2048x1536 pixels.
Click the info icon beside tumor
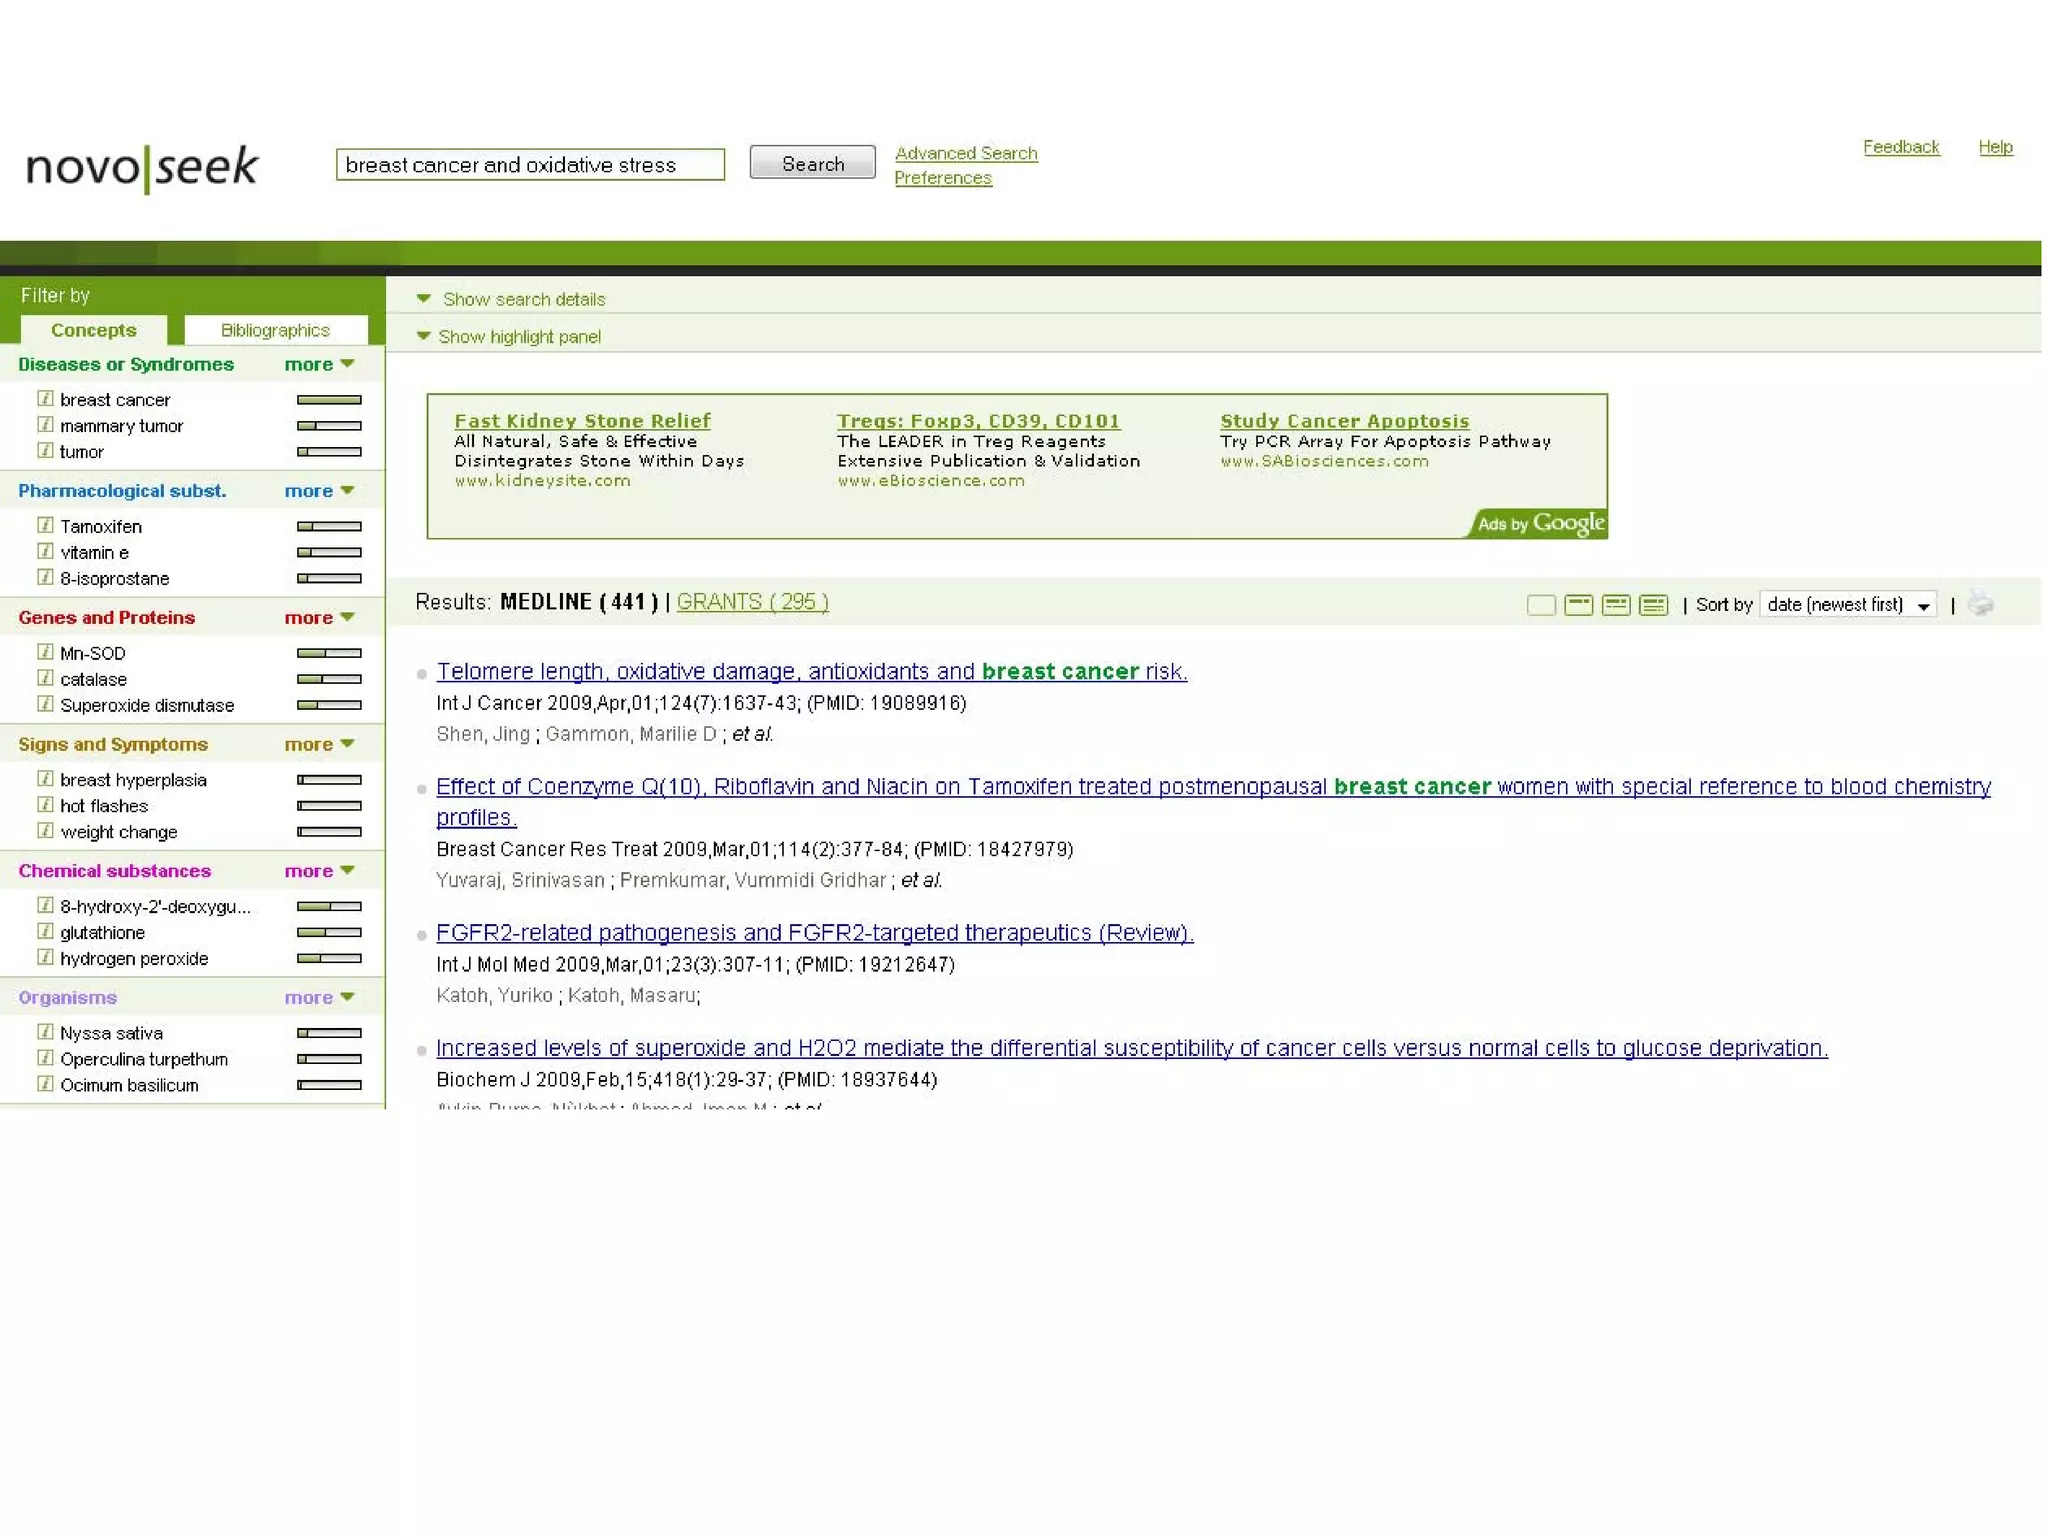click(x=45, y=450)
